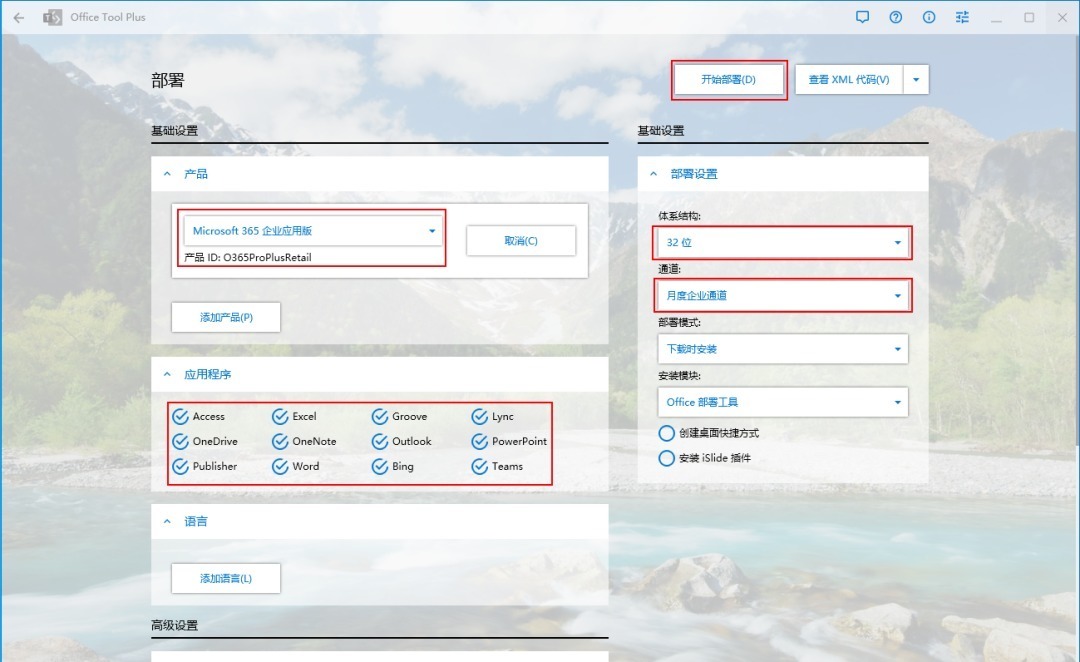Open the feedback chat bubble icon
The height and width of the screenshot is (662, 1080).
863,17
